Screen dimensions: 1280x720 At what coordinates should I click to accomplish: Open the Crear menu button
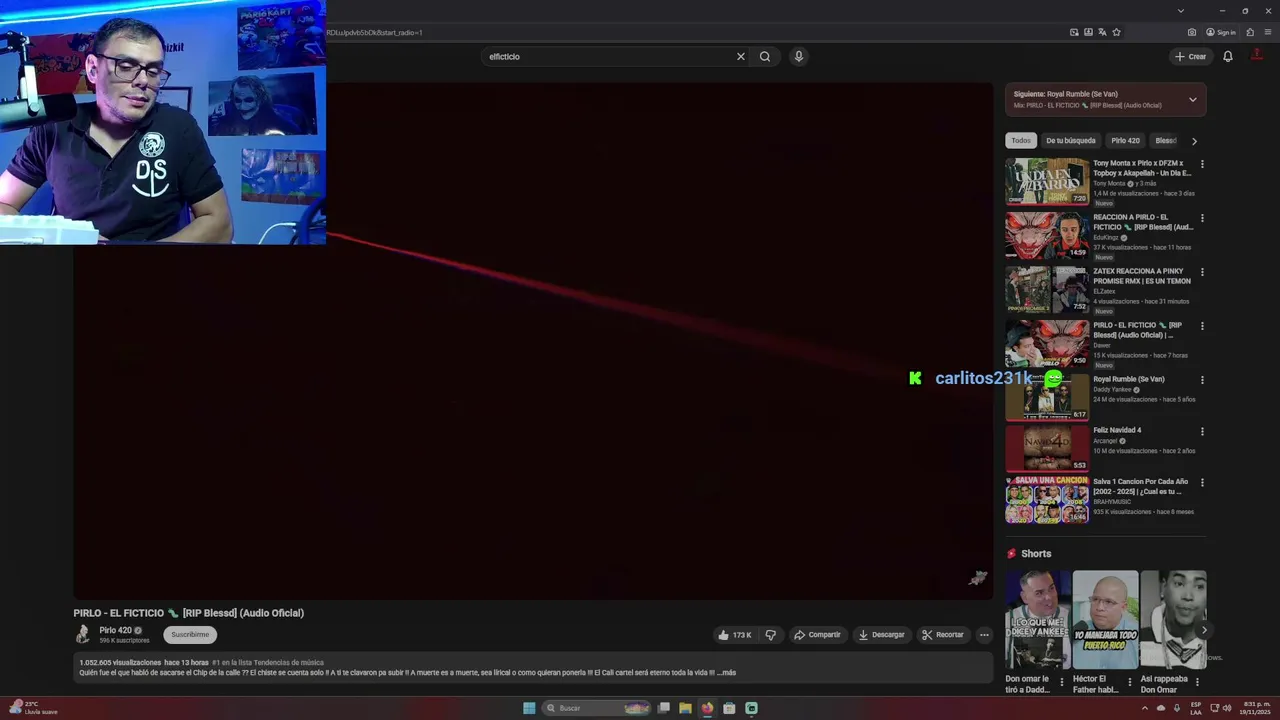pos(1191,57)
